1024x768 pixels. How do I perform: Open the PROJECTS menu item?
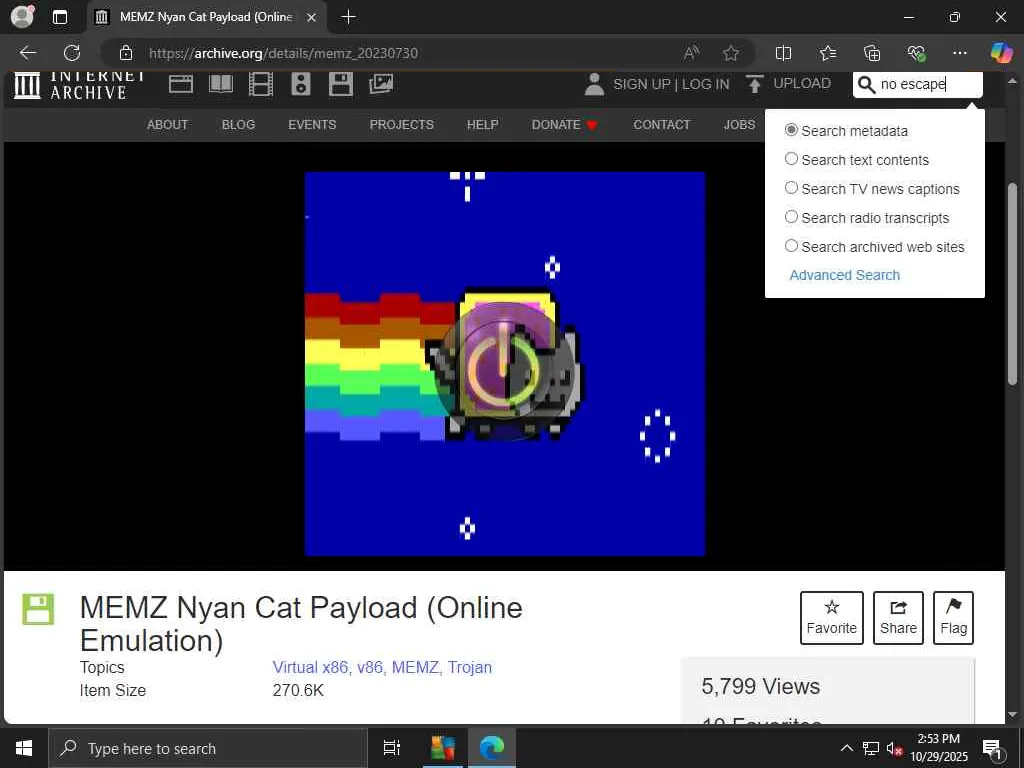tap(402, 125)
